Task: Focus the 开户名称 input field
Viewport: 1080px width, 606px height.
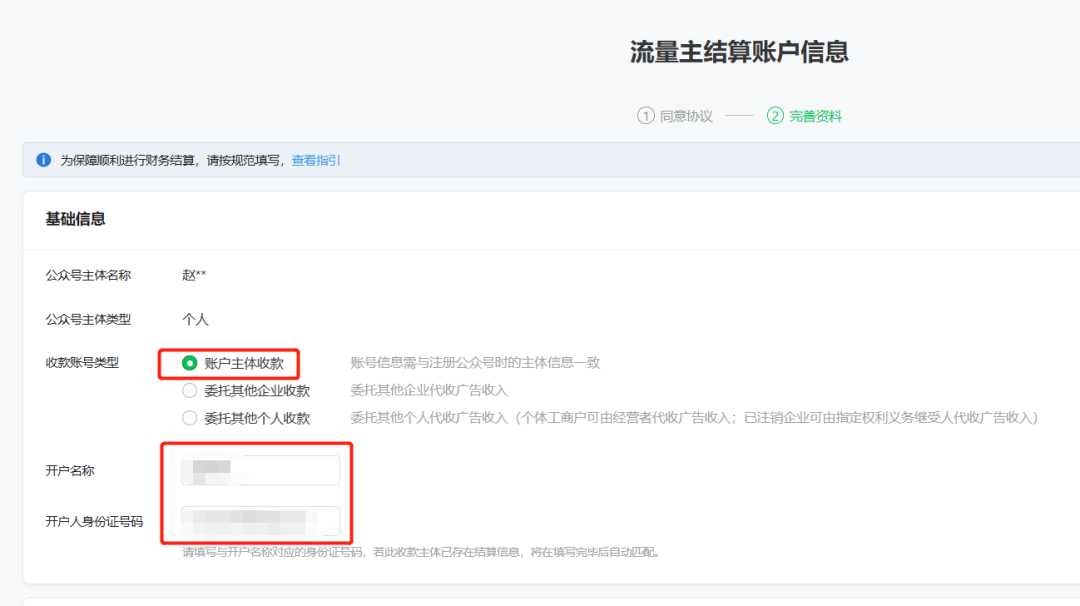Action: pyautogui.click(x=260, y=470)
